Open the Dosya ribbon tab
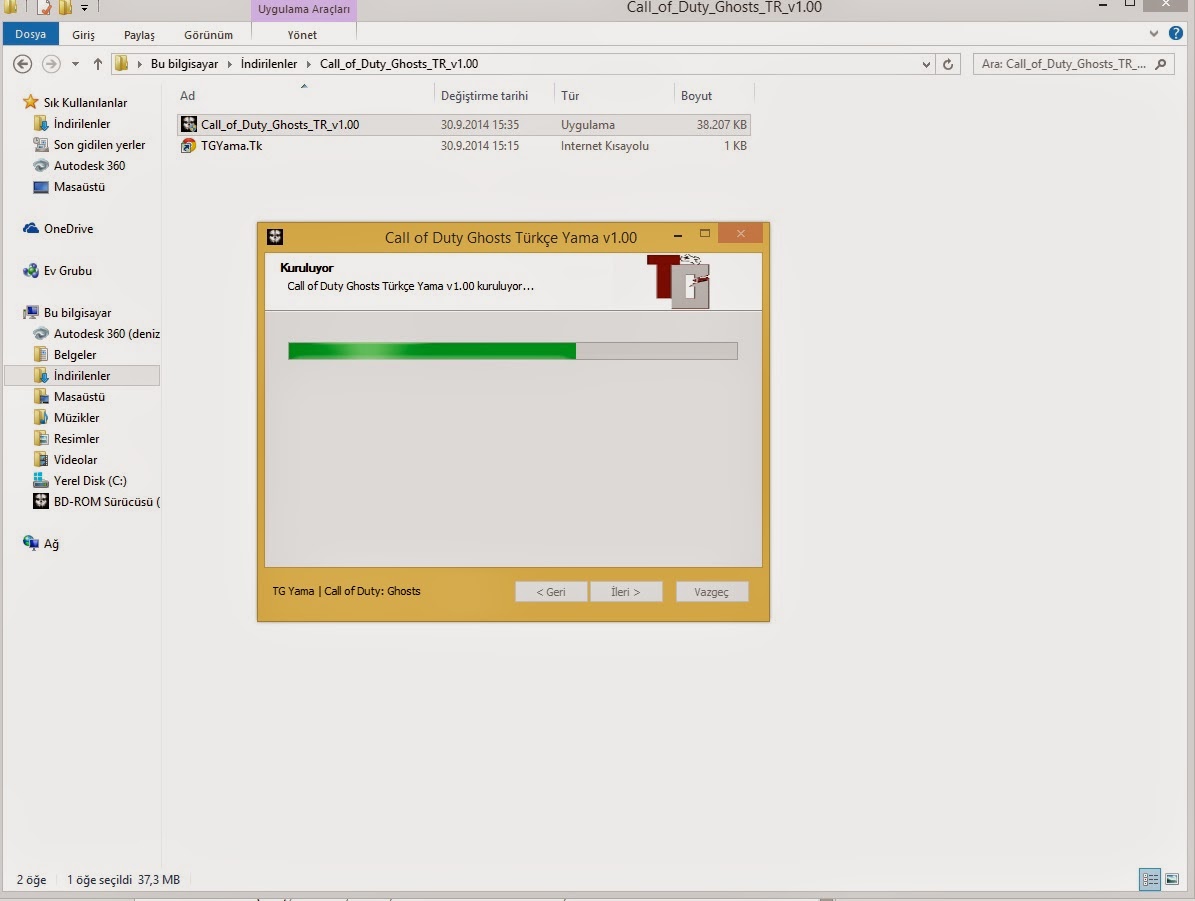Image resolution: width=1195 pixels, height=901 pixels. click(30, 34)
